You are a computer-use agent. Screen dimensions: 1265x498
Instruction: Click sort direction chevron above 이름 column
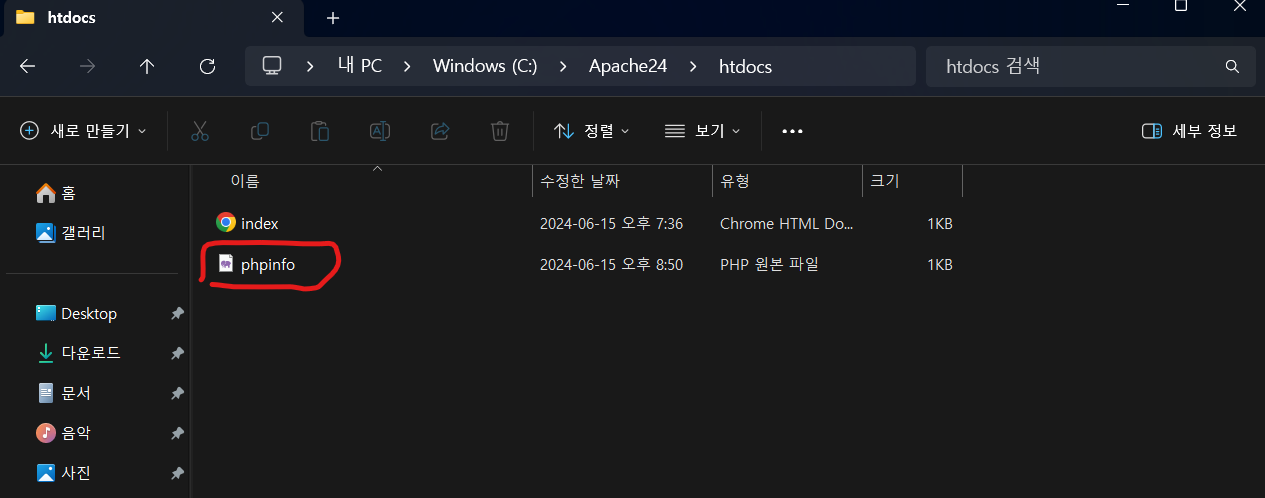click(377, 169)
